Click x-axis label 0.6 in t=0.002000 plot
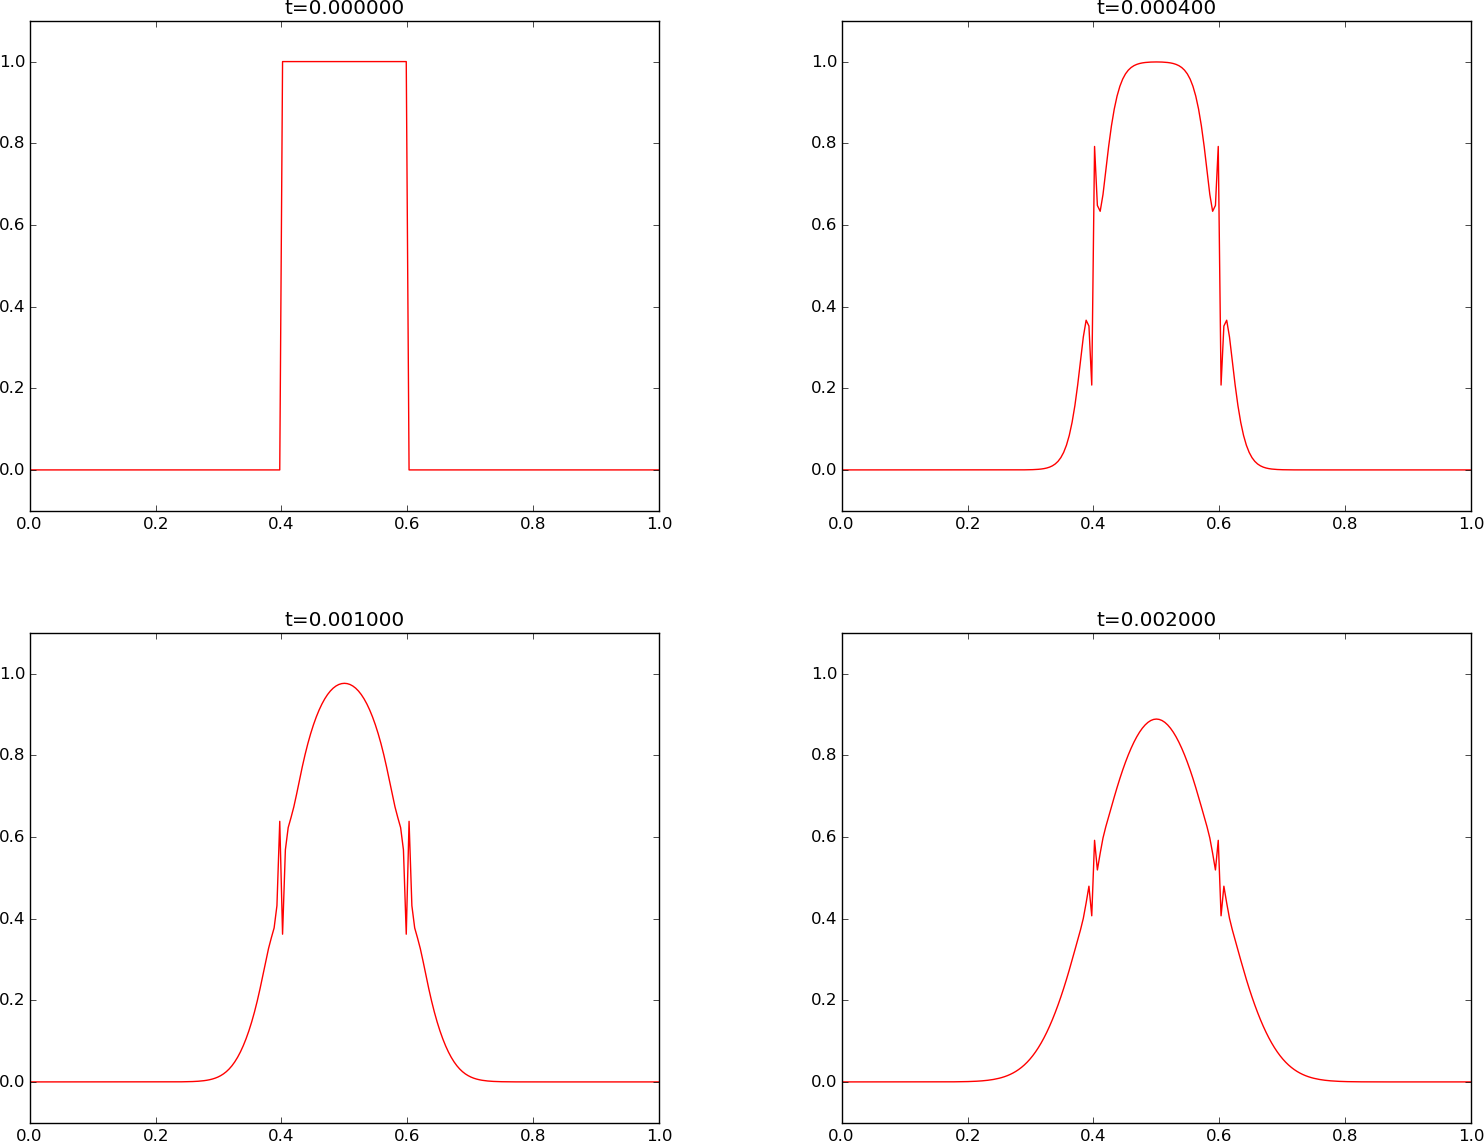 coord(1219,1134)
